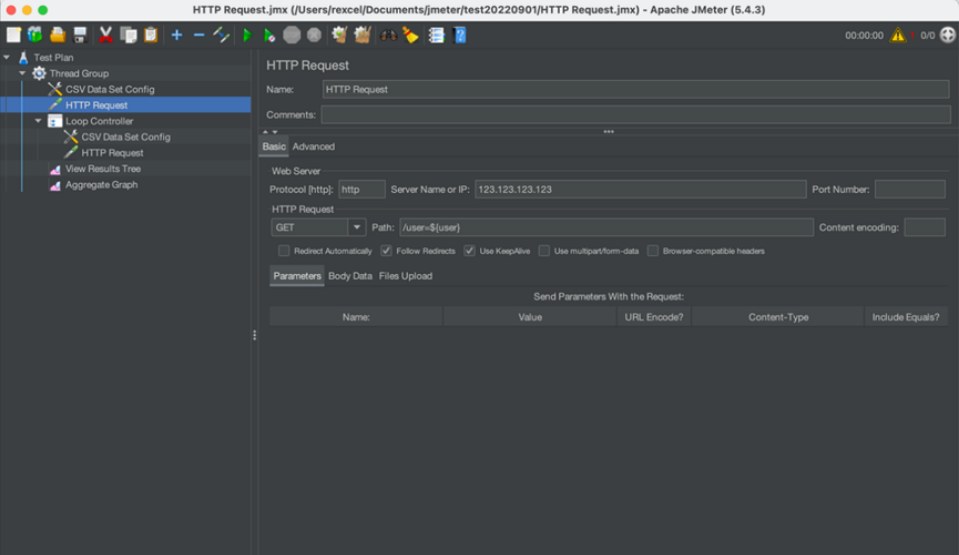The image size is (959, 555).
Task: Click the Path field with /user=${user}
Action: 606,227
